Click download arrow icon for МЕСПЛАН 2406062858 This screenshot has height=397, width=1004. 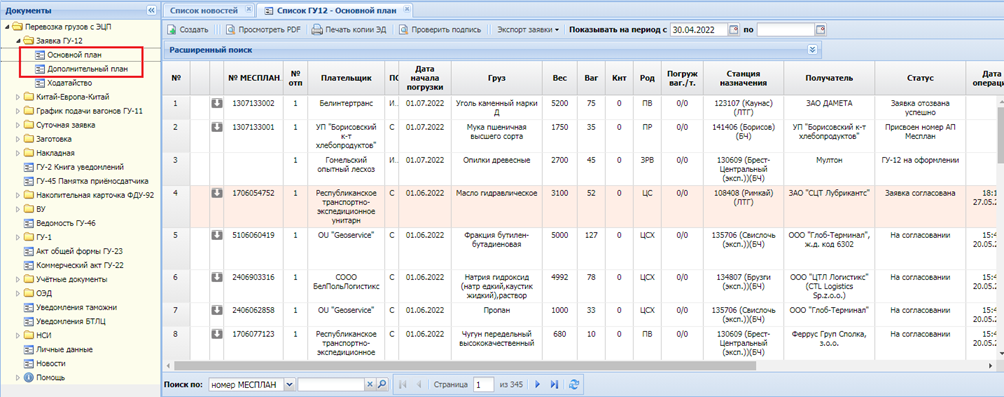(x=217, y=310)
